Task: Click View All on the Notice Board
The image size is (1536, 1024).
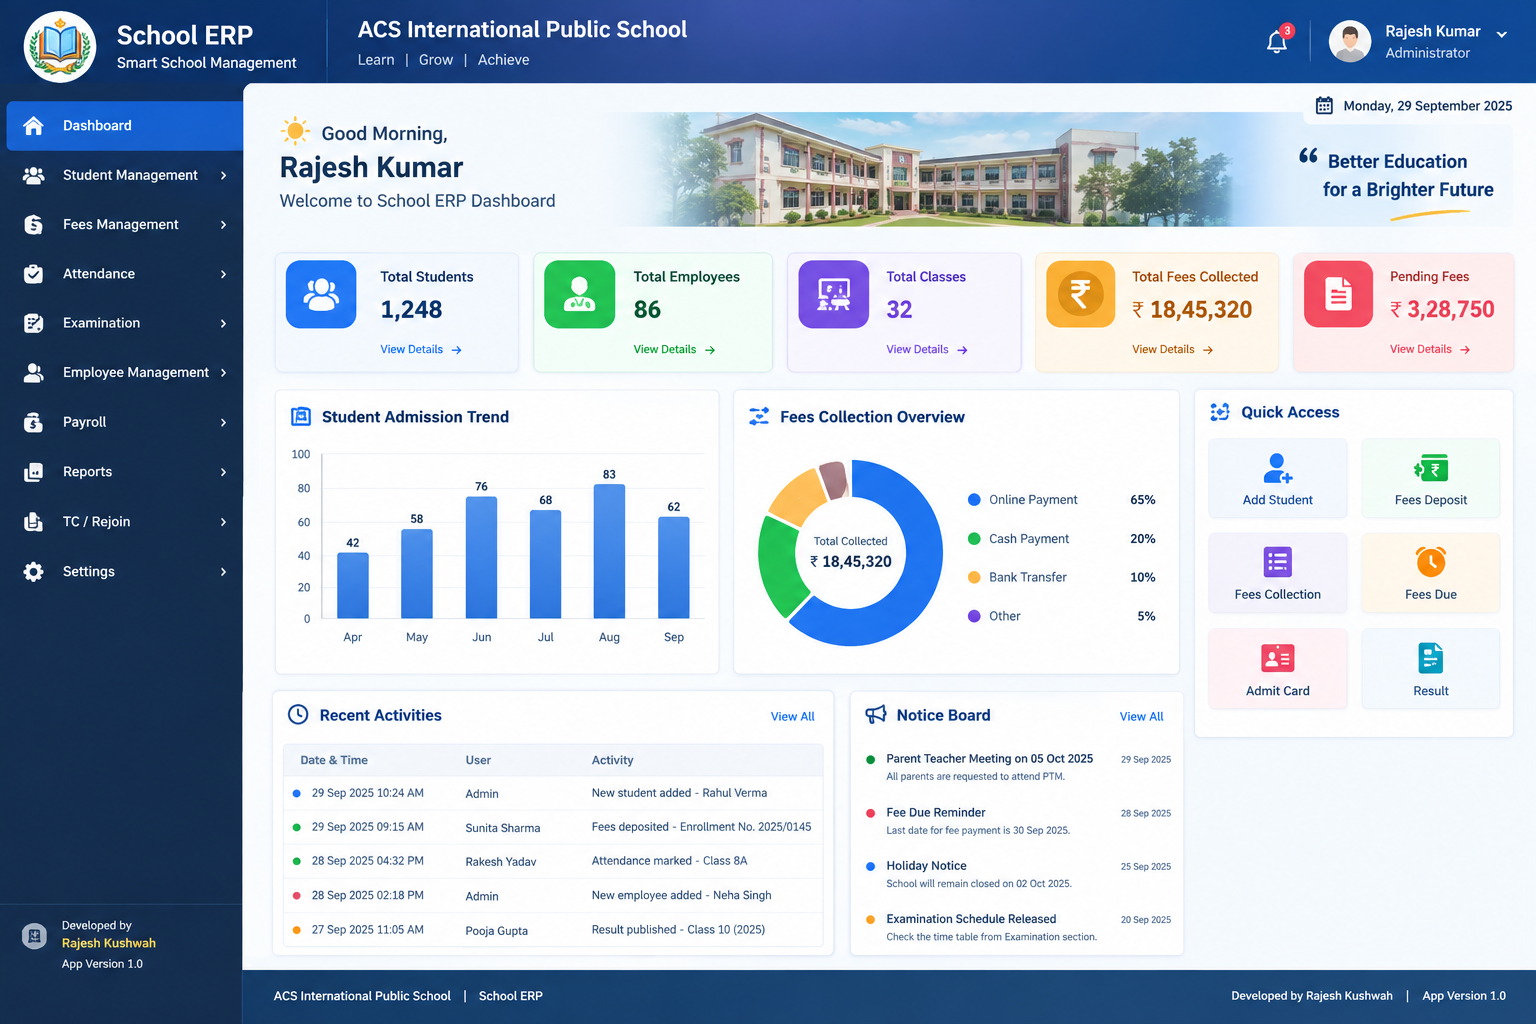Action: point(1141,716)
